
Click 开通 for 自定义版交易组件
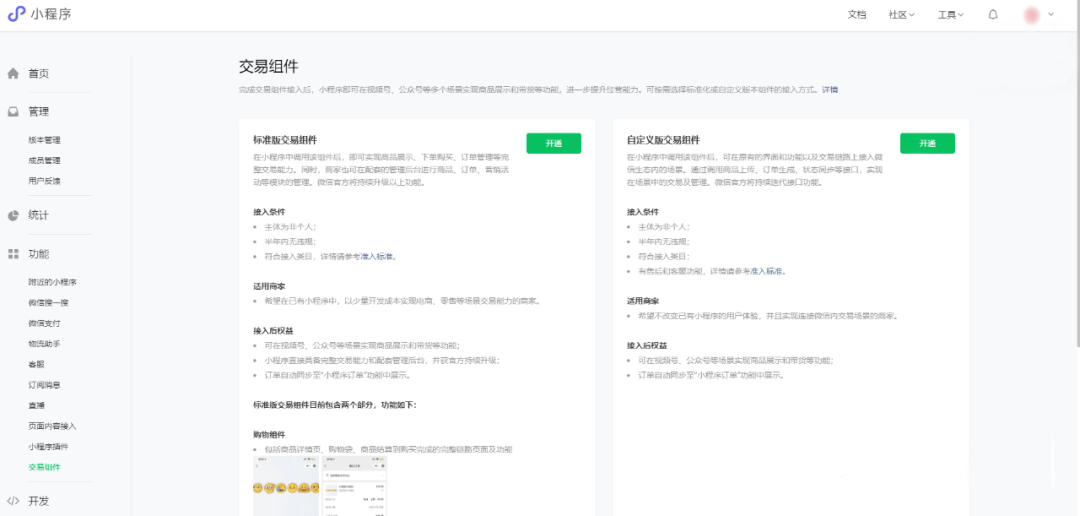pos(927,143)
